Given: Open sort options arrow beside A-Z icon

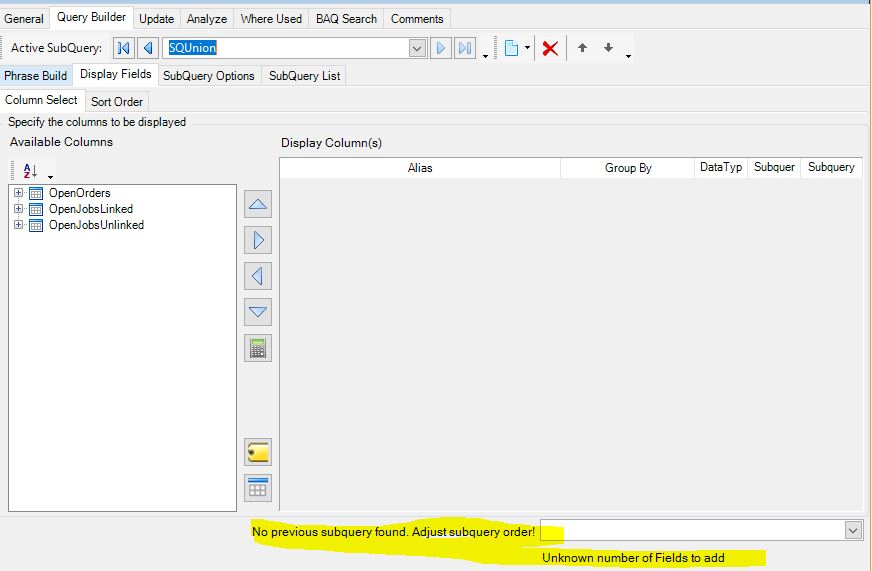Looking at the screenshot, I should click(x=51, y=177).
